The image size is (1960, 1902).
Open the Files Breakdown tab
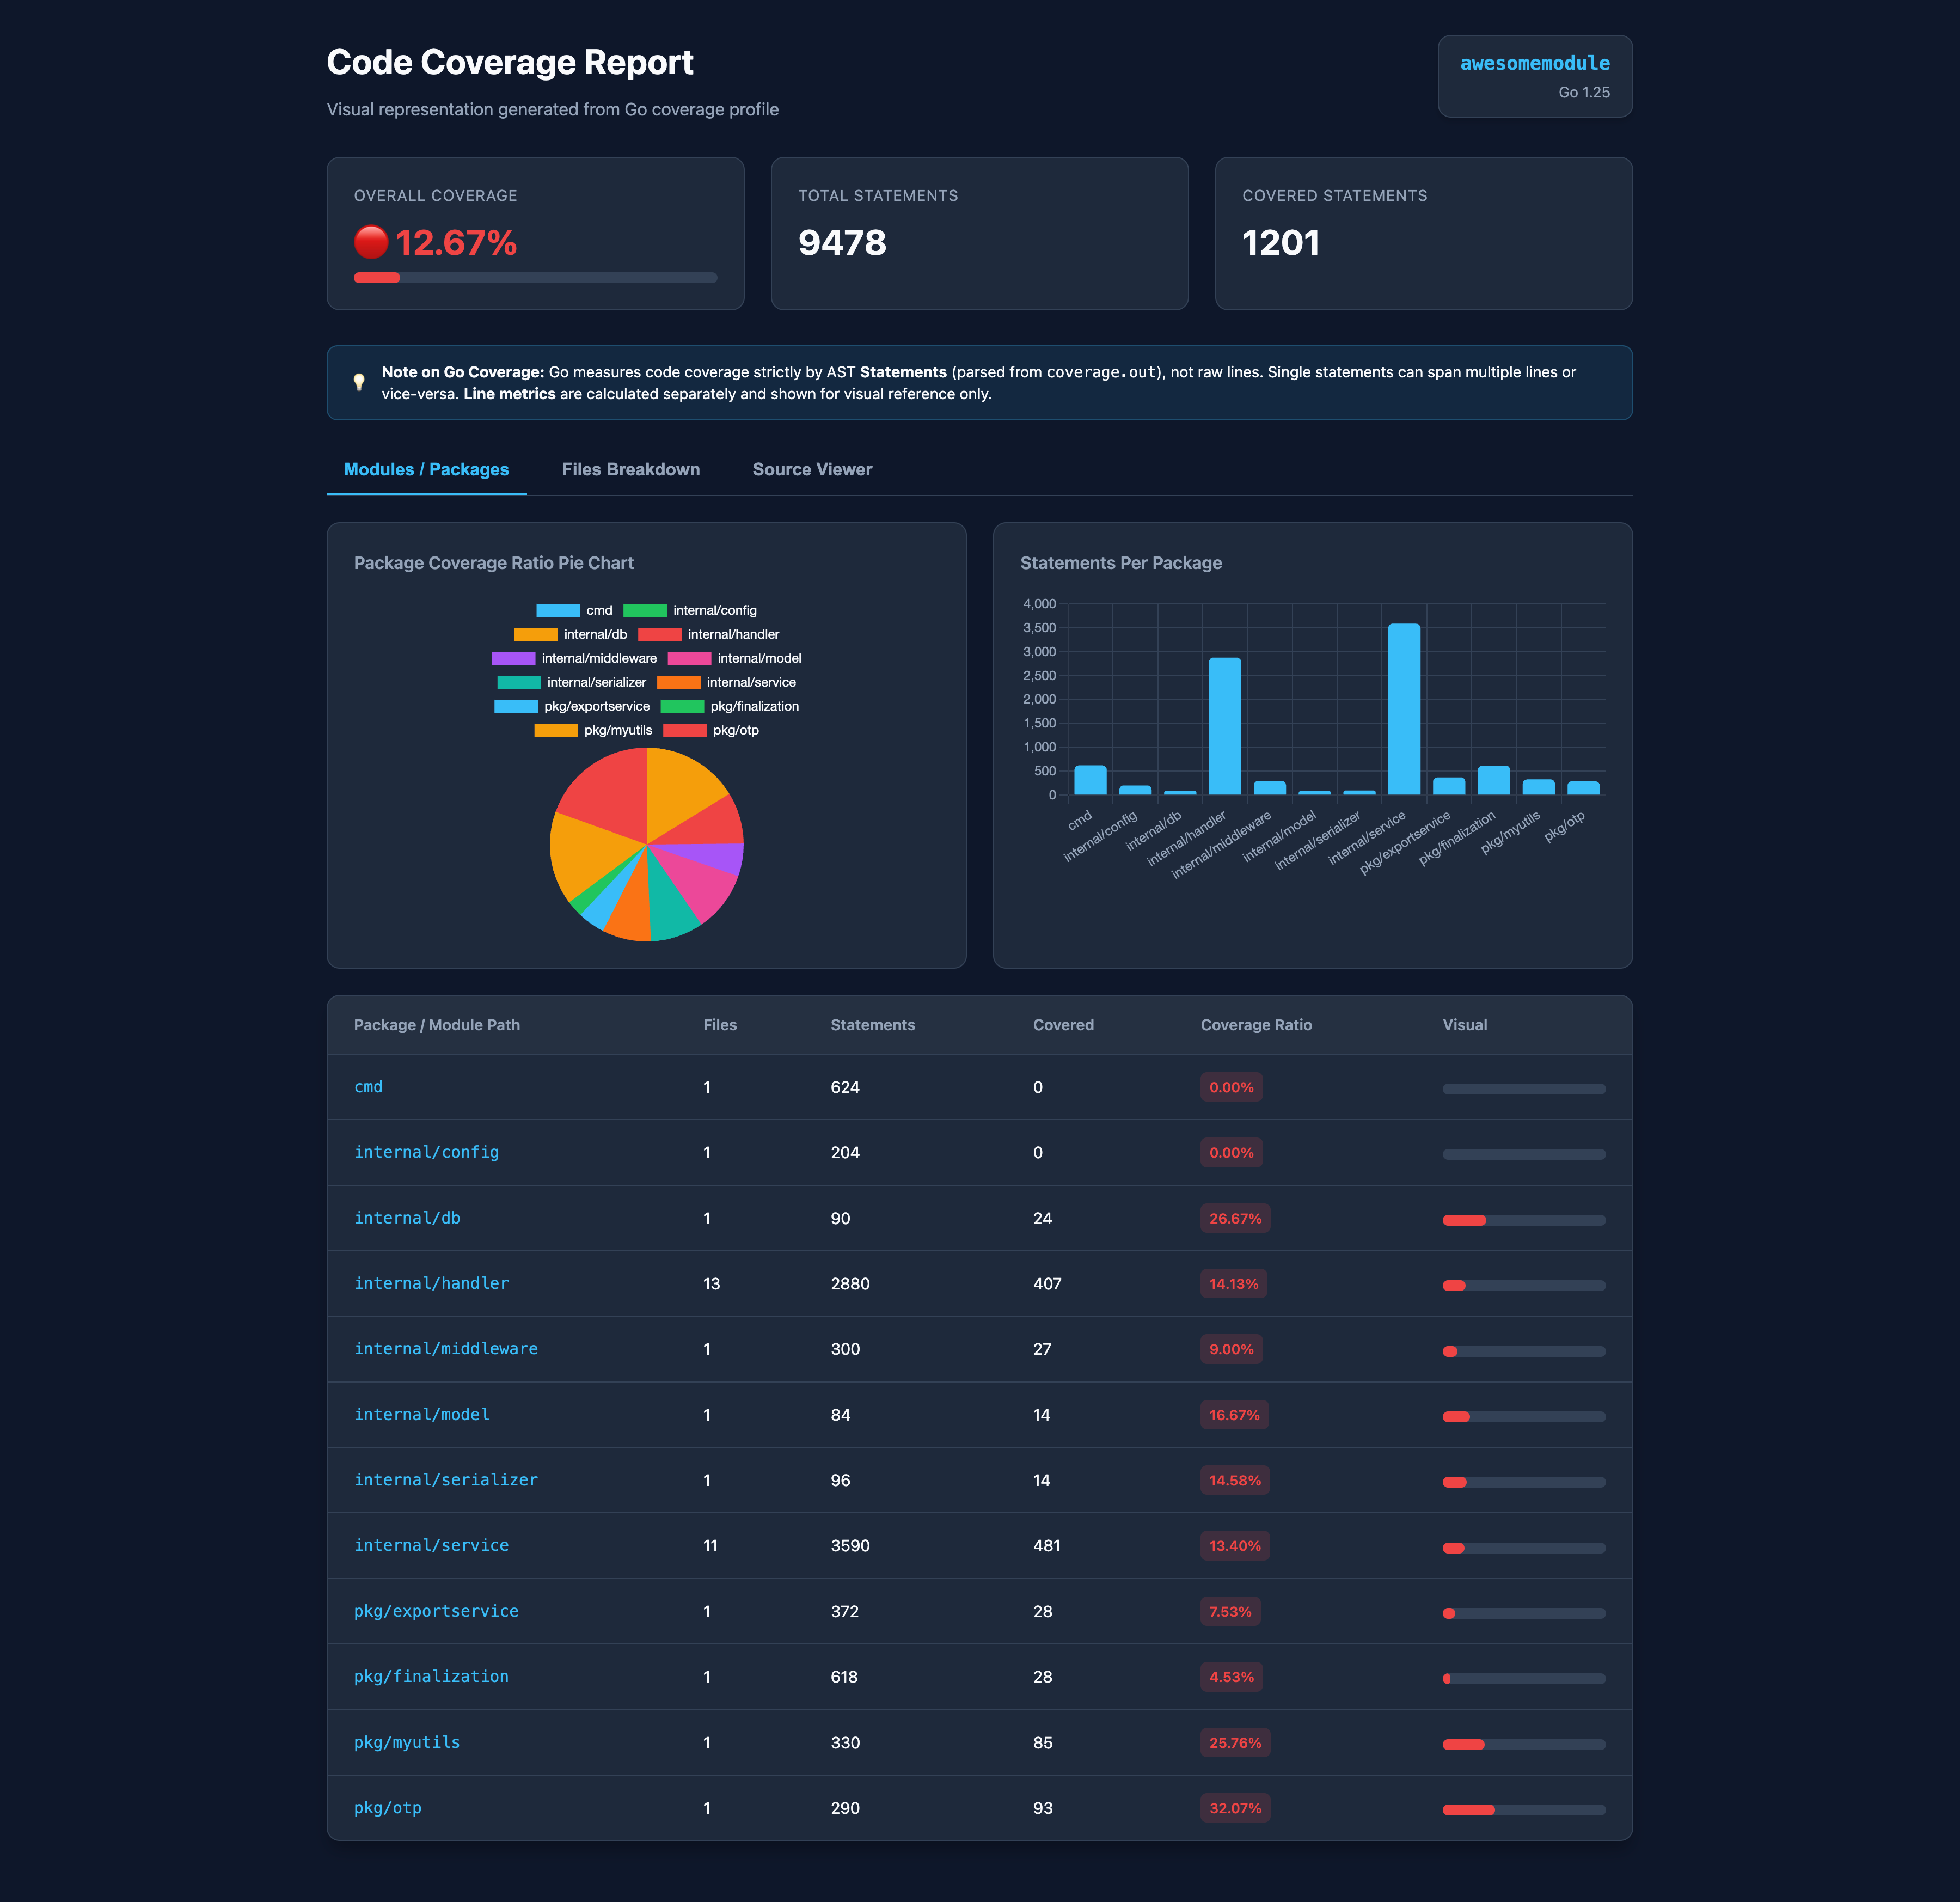pos(630,469)
